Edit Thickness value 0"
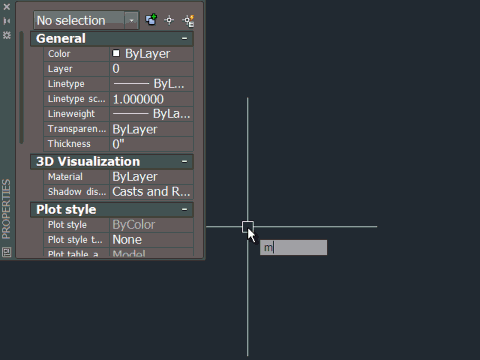This screenshot has width=480, height=360. click(152, 144)
